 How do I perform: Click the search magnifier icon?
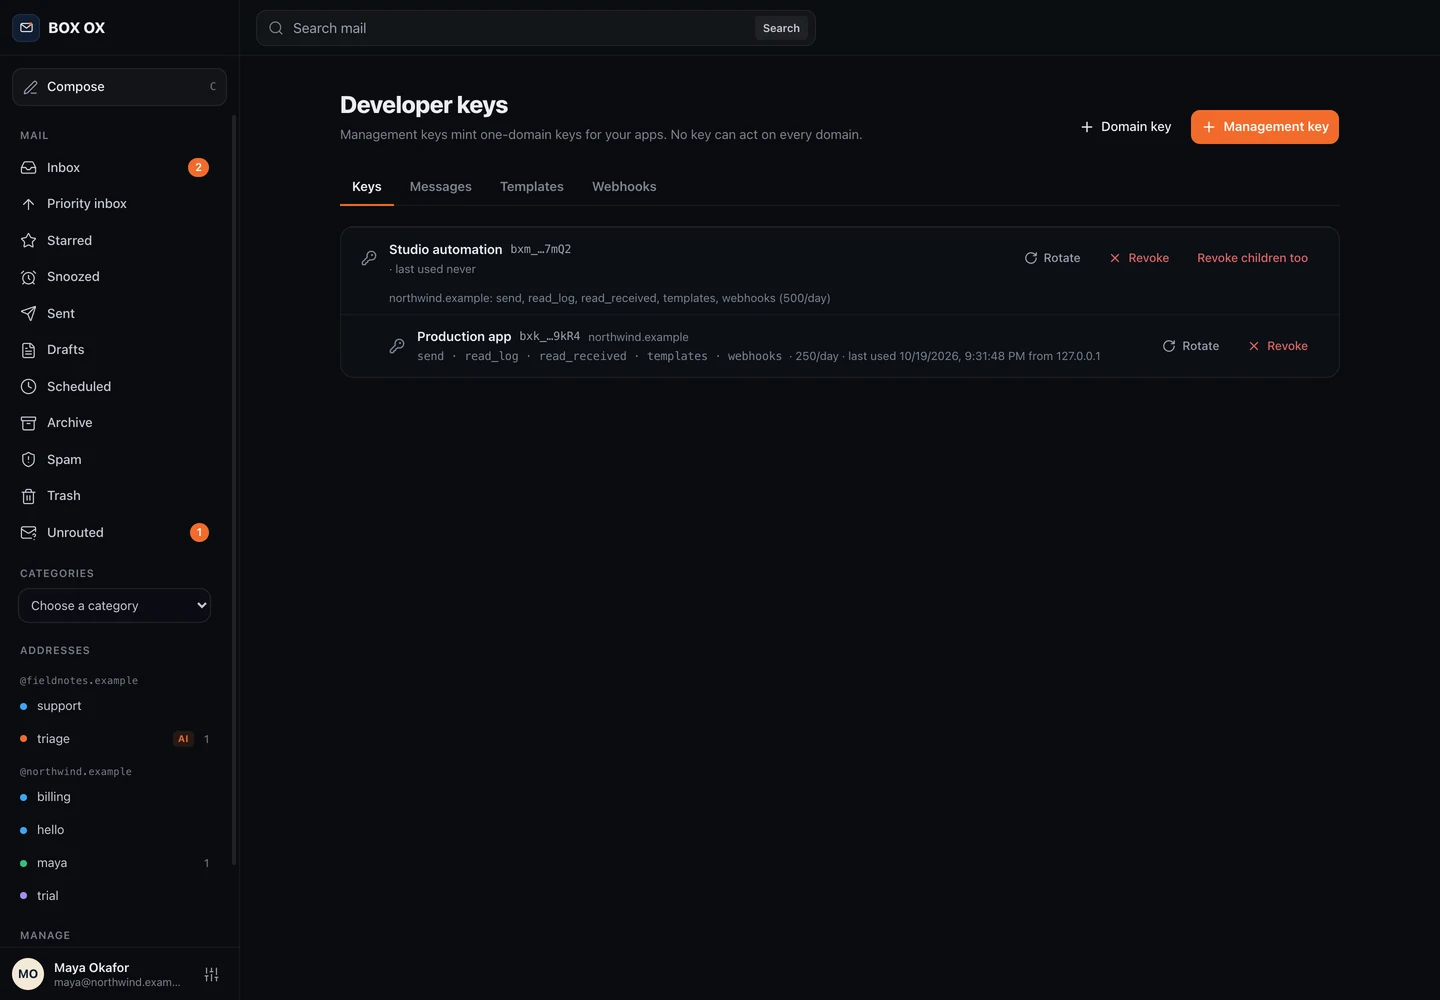point(276,28)
